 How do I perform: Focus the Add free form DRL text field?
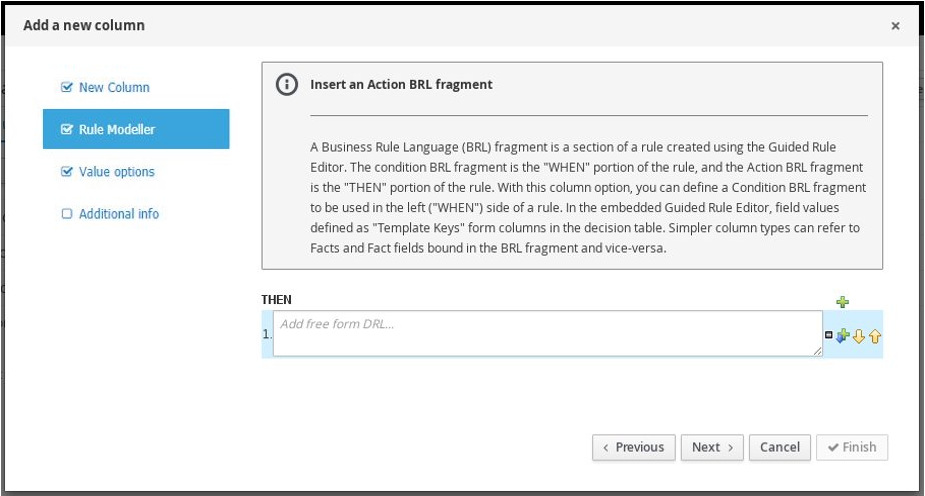click(x=547, y=334)
